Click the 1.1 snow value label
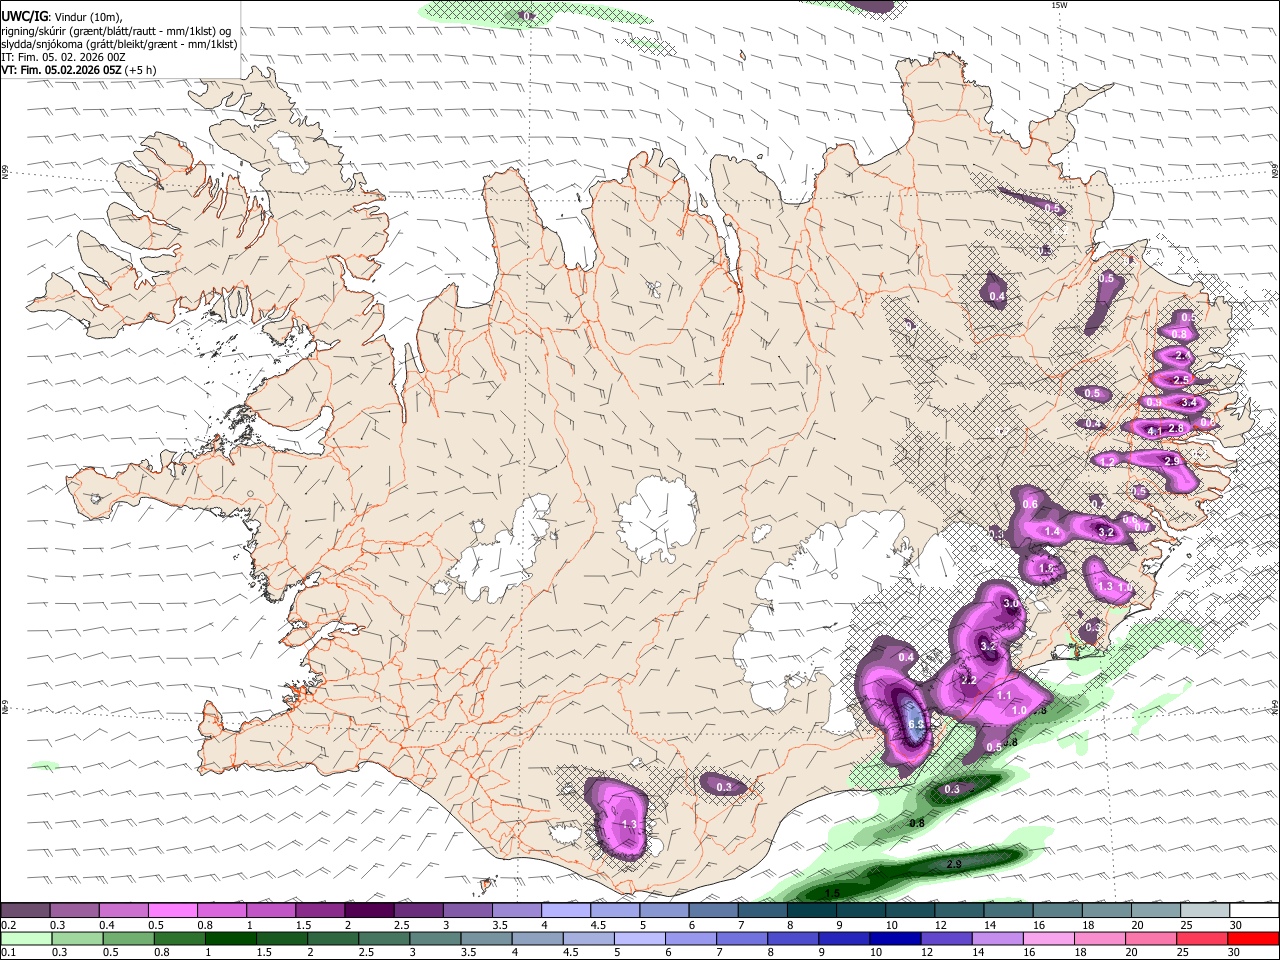Viewport: 1280px width, 960px height. pyautogui.click(x=1005, y=695)
